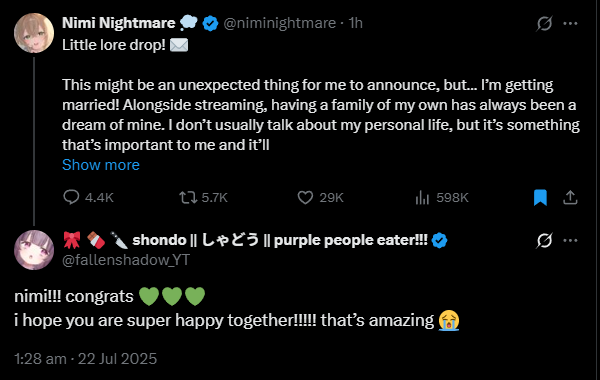Open more options menu for Nimi's post
The width and height of the screenshot is (600, 380).
(570, 23)
